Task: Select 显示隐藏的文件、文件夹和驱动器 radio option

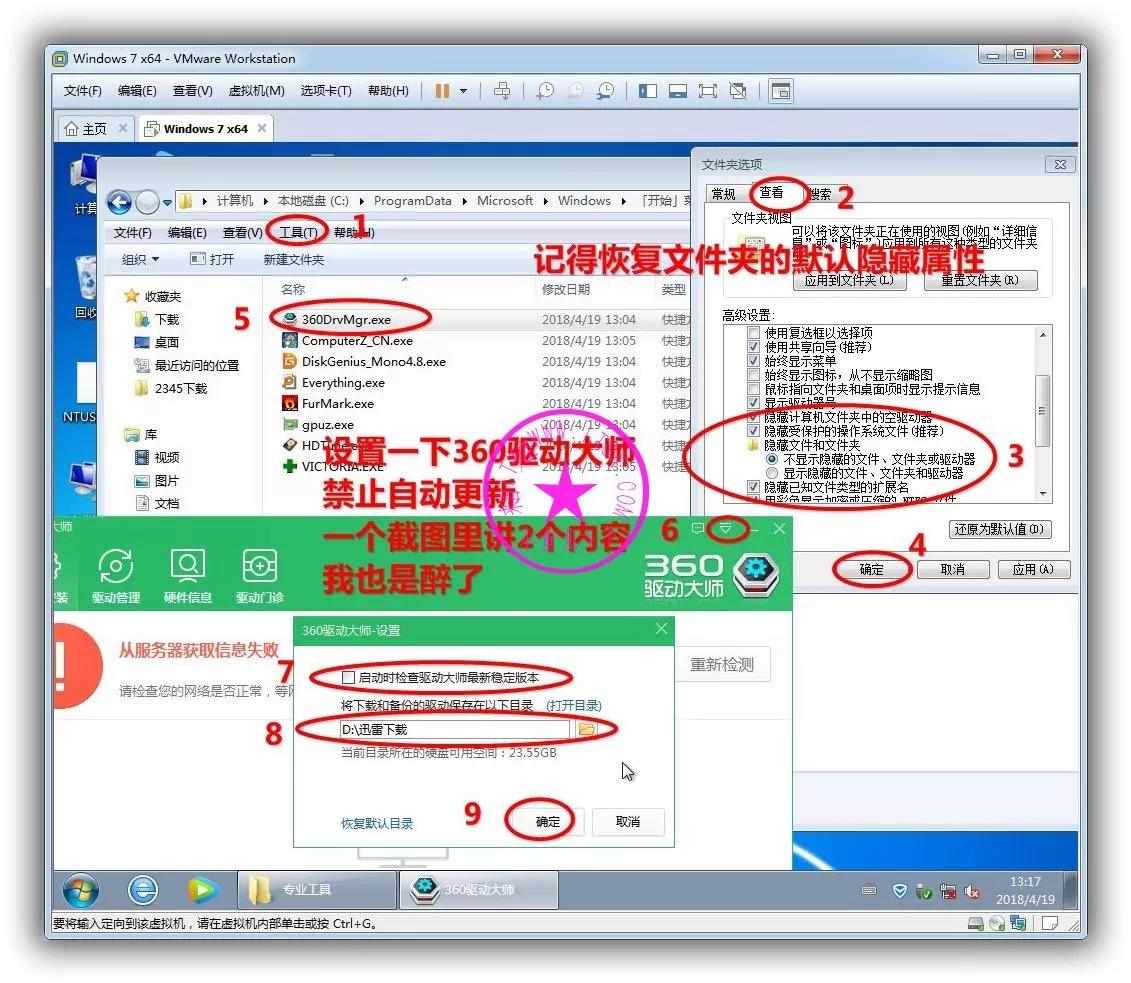Action: 772,473
